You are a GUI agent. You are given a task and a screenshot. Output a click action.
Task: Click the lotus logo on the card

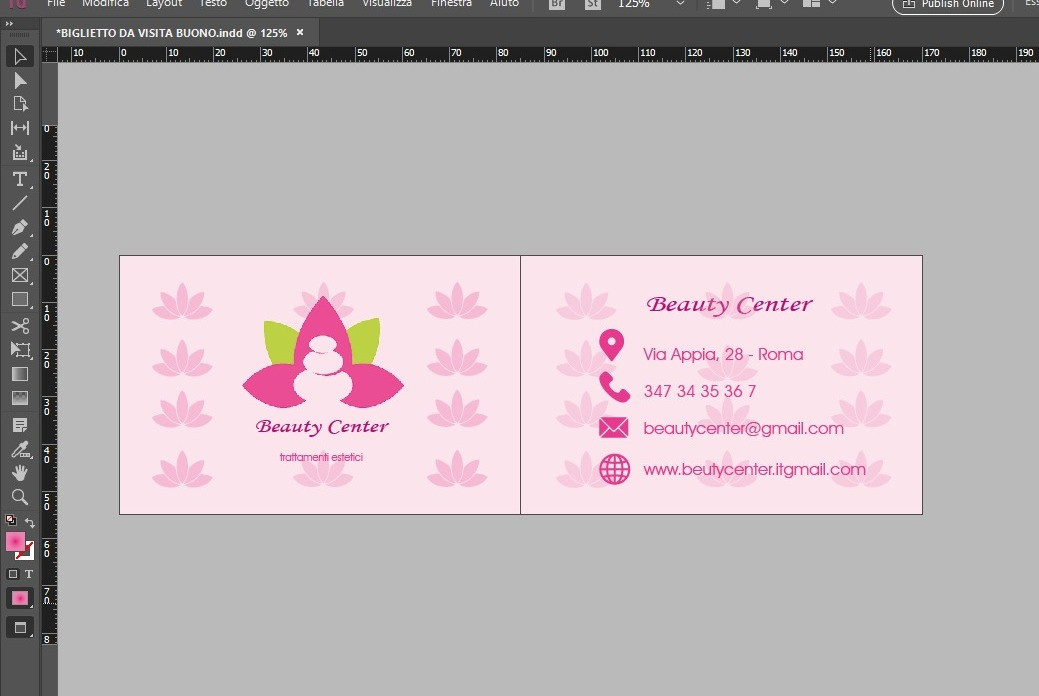323,353
